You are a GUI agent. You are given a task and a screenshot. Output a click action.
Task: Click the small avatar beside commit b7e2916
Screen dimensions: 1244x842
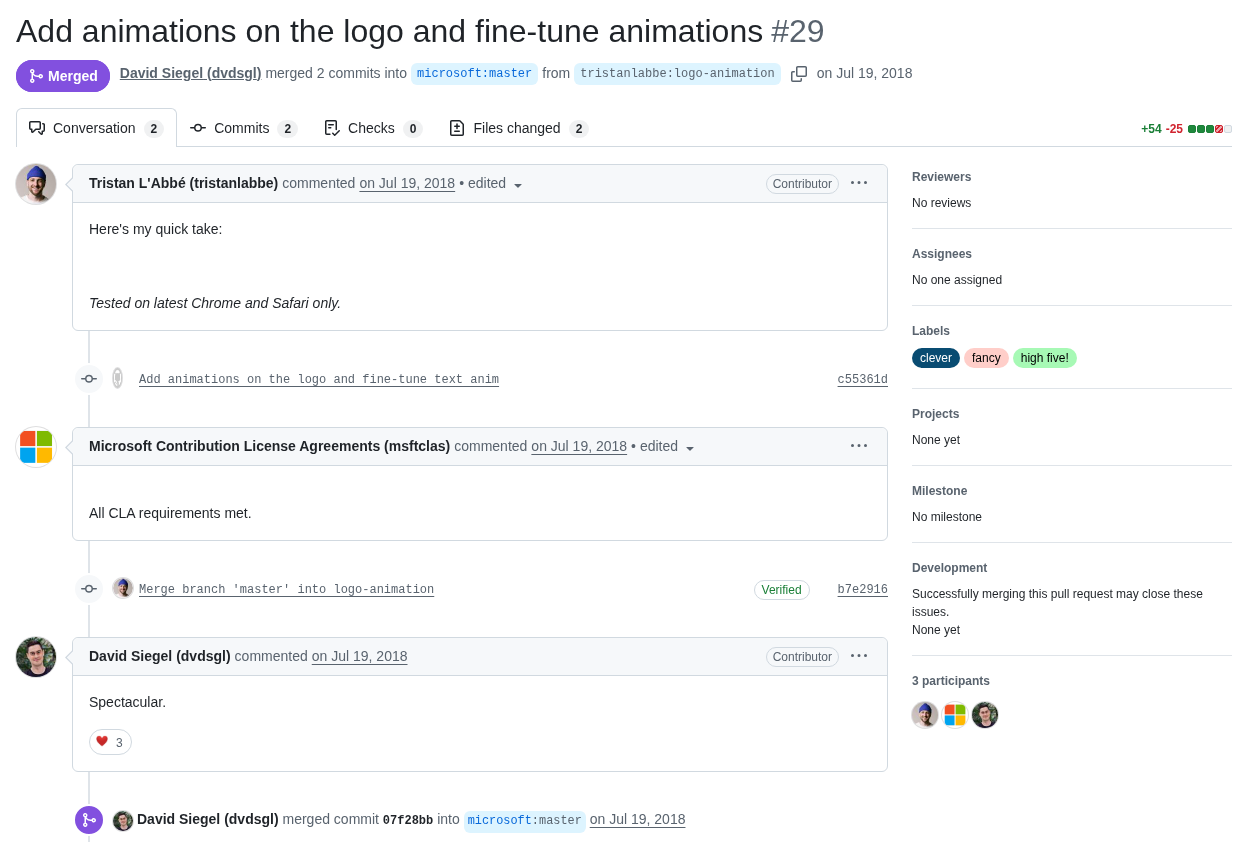pyautogui.click(x=123, y=588)
